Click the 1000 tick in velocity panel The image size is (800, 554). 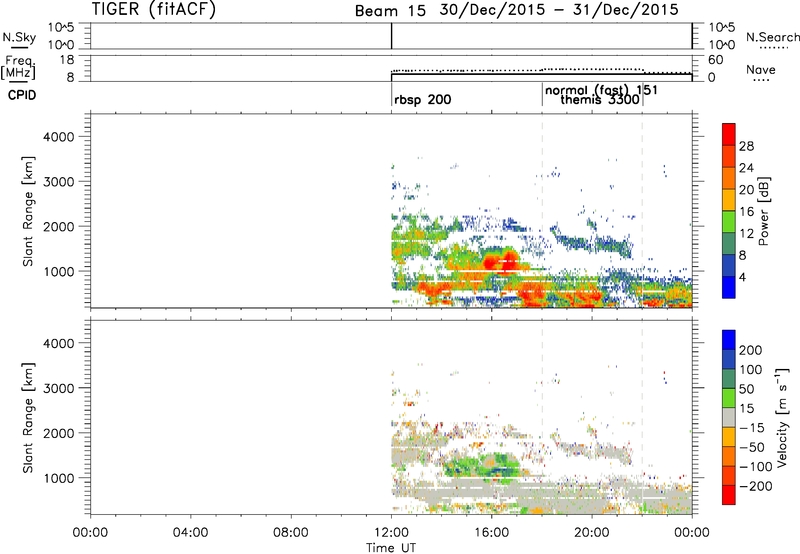[x=58, y=478]
